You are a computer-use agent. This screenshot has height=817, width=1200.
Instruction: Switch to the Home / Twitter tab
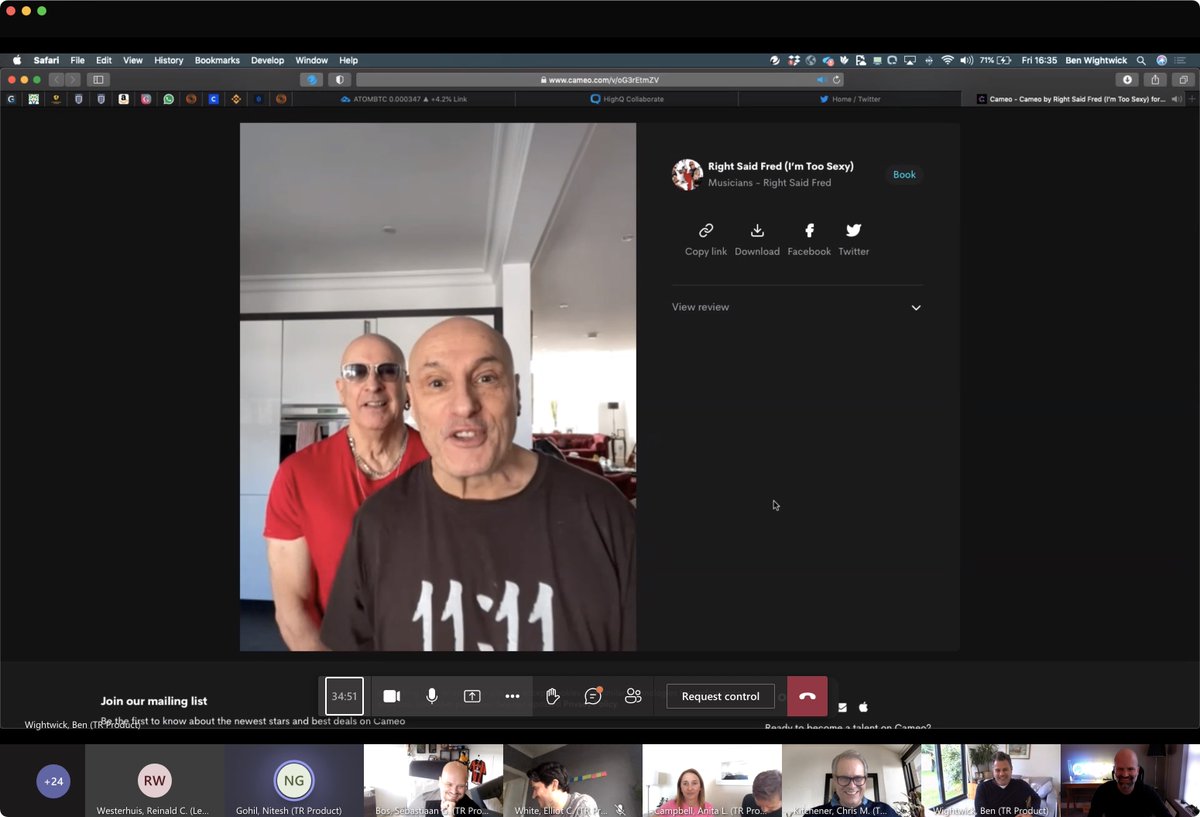click(x=850, y=99)
